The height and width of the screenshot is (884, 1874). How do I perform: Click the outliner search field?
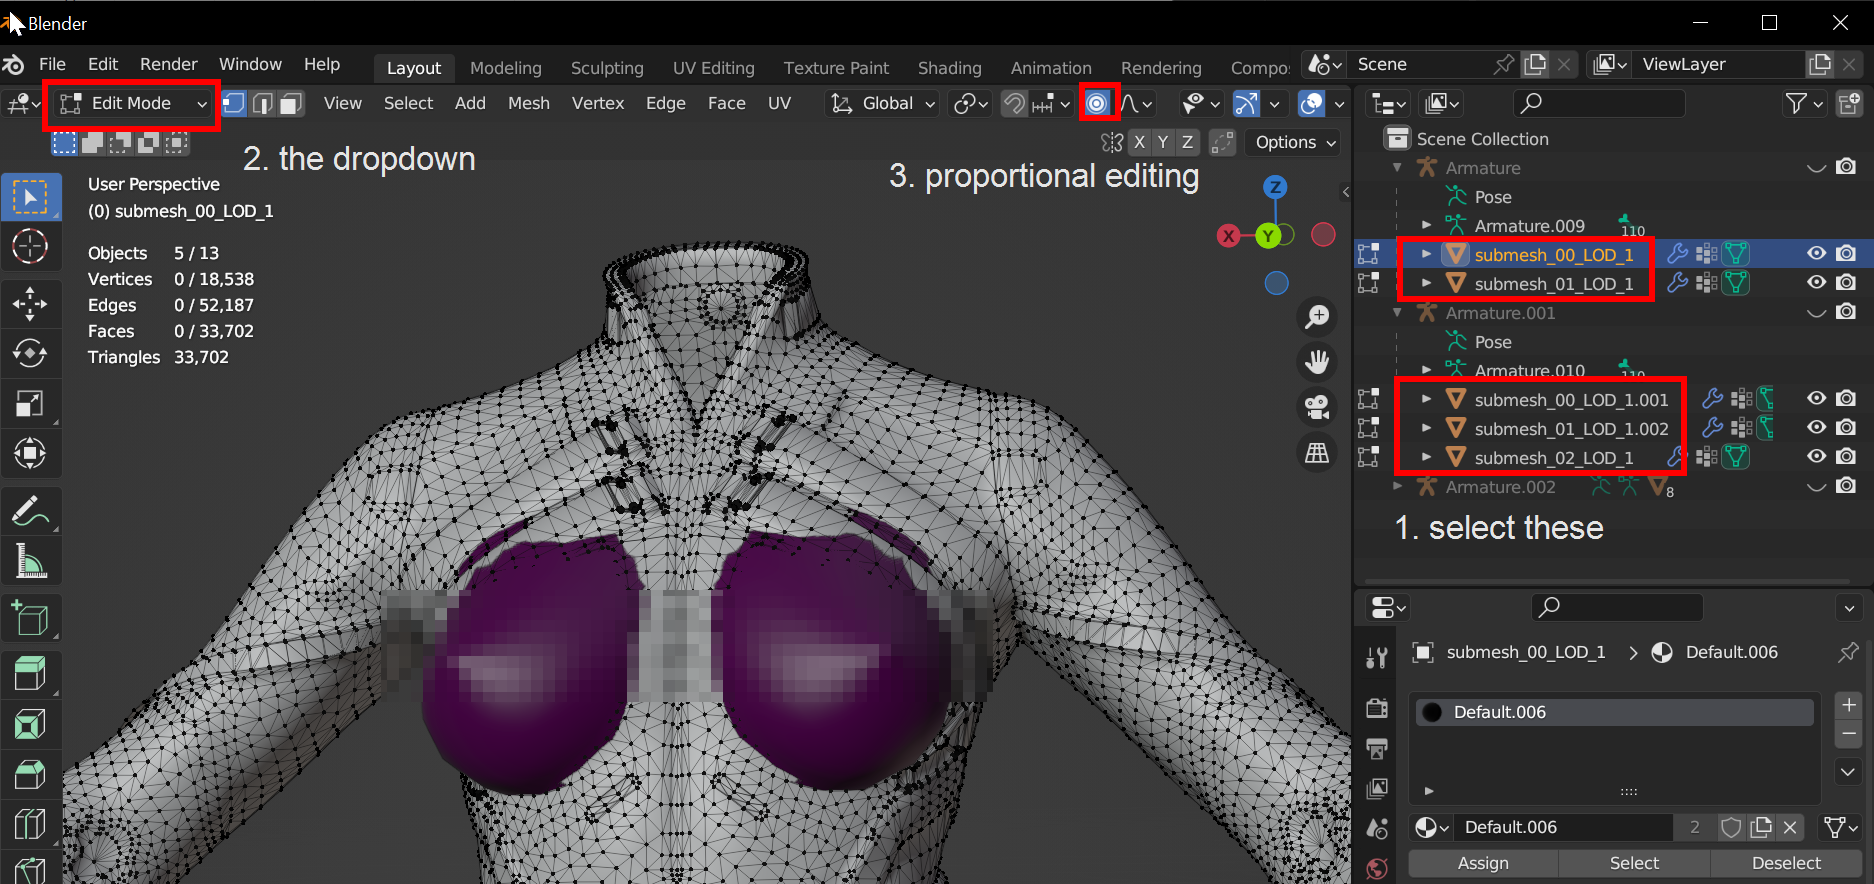pyautogui.click(x=1598, y=103)
